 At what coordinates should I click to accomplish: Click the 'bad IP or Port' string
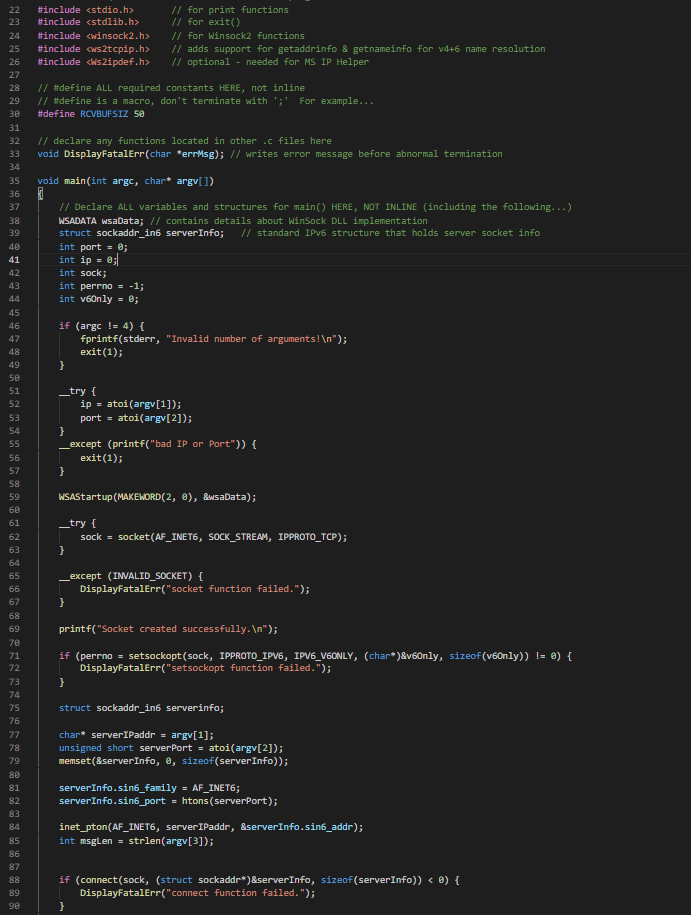(x=192, y=444)
